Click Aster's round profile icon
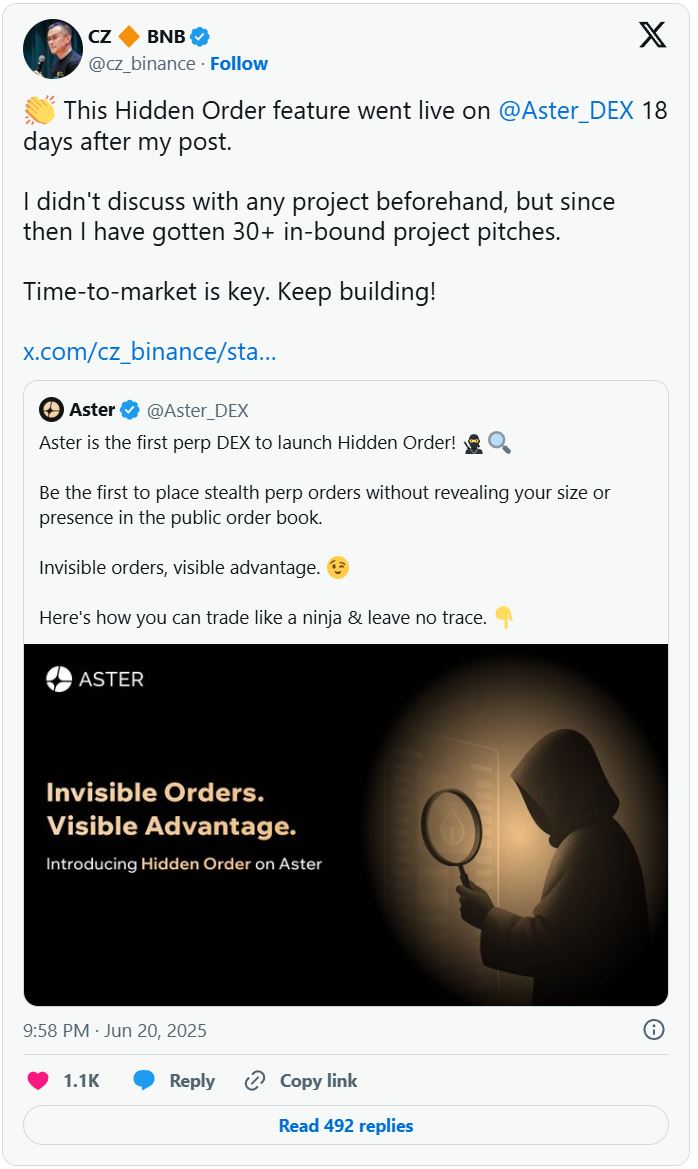The height and width of the screenshot is (1169, 698). point(51,410)
